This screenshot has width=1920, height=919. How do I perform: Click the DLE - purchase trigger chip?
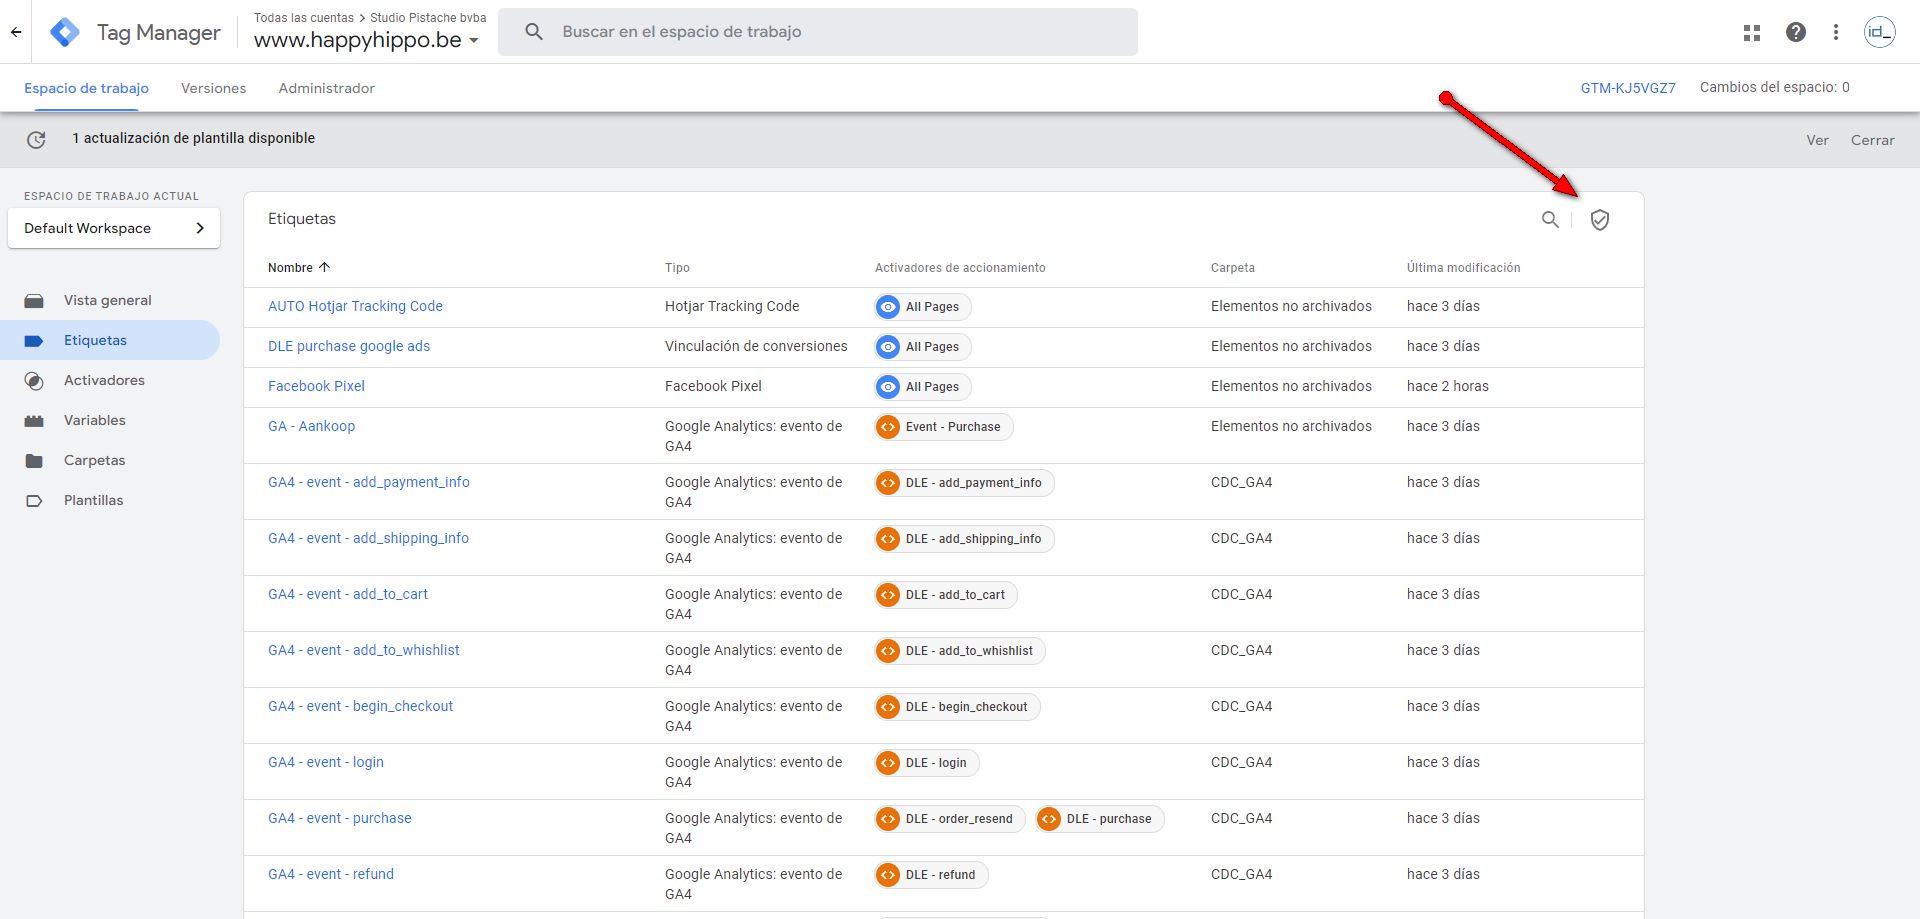click(1100, 819)
